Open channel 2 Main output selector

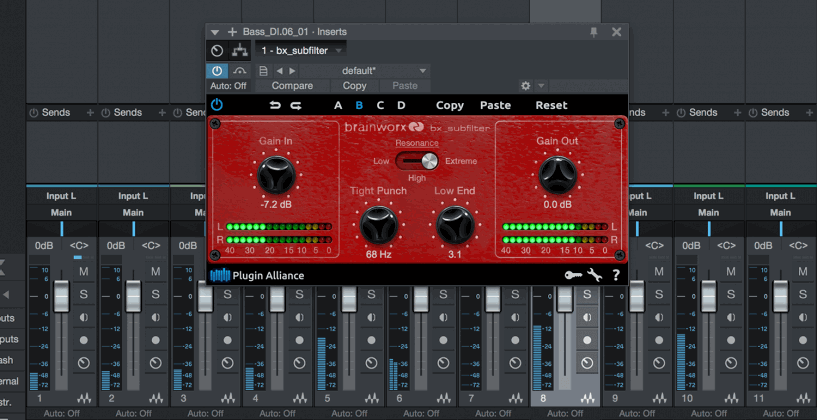coord(133,213)
